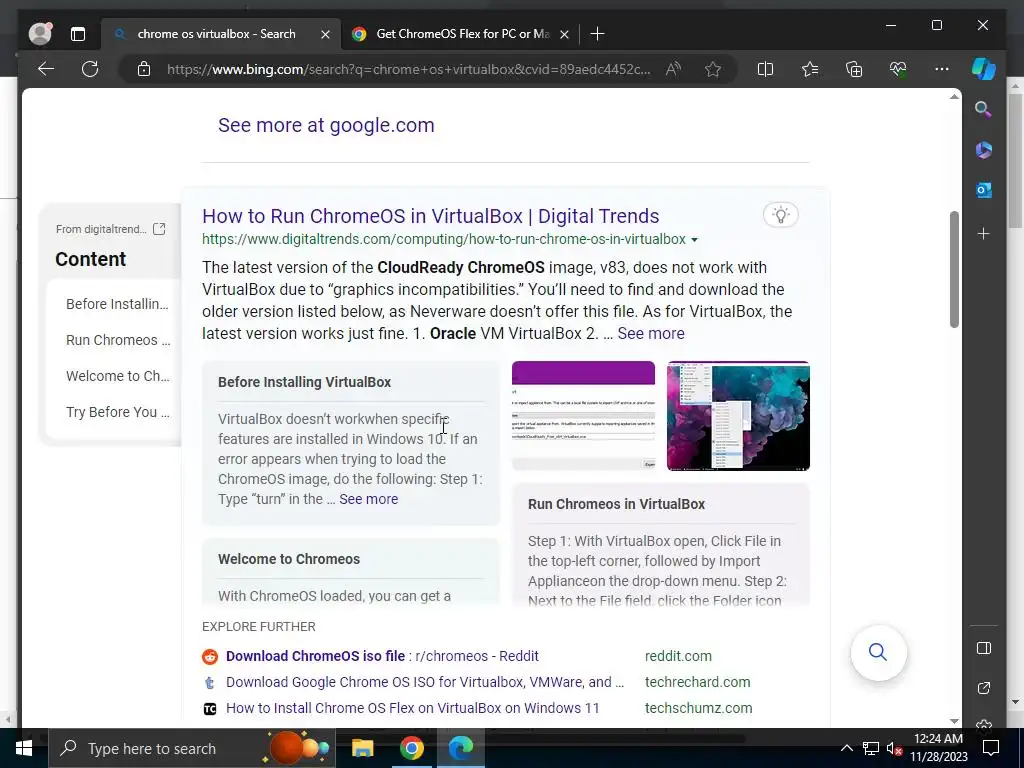
Task: Click 'Welcome to Chromeos' card heading
Action: [x=289, y=559]
